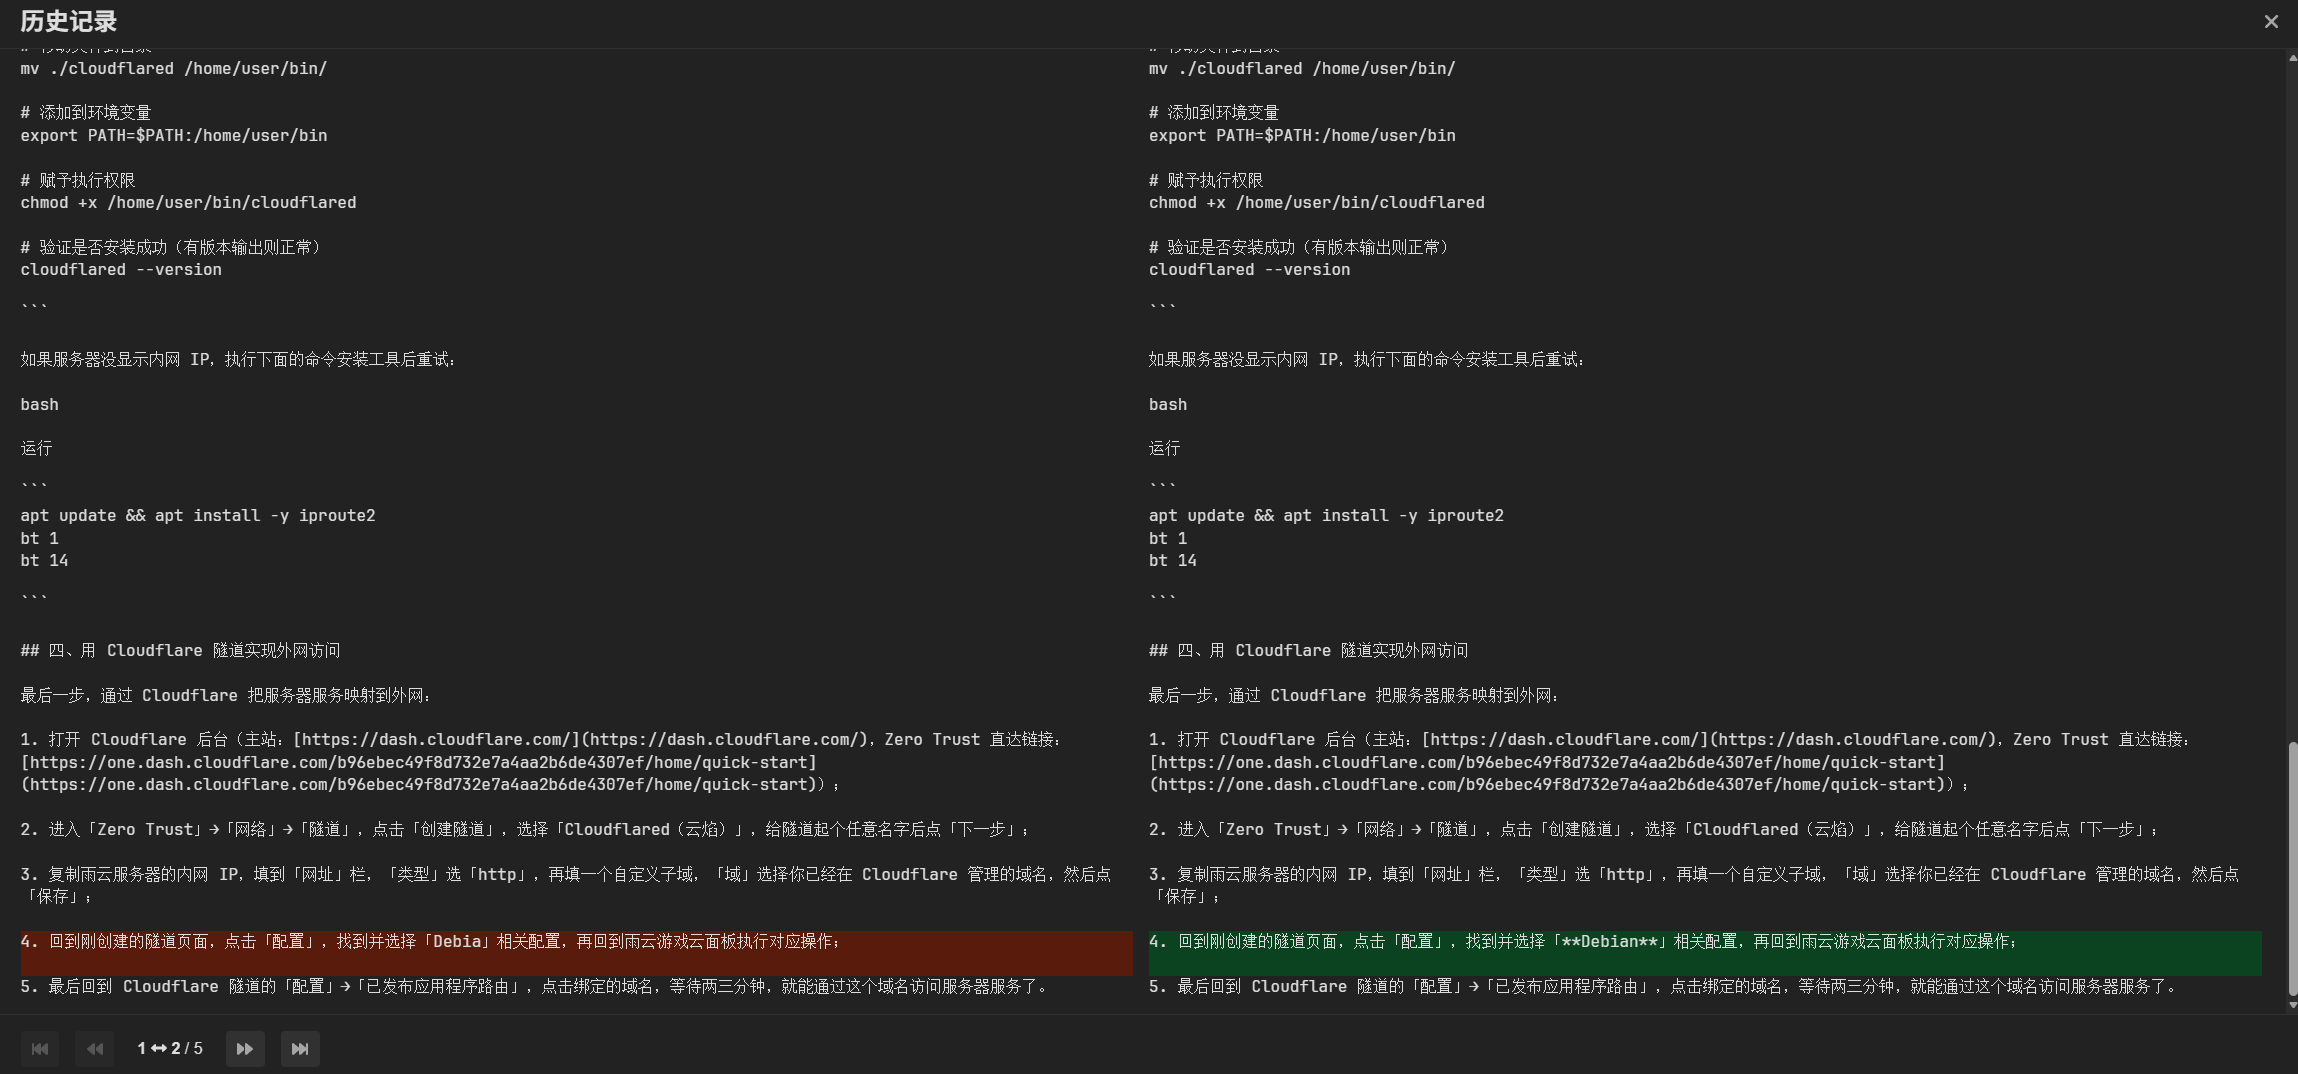Advance to the next version comparison

pos(245,1049)
